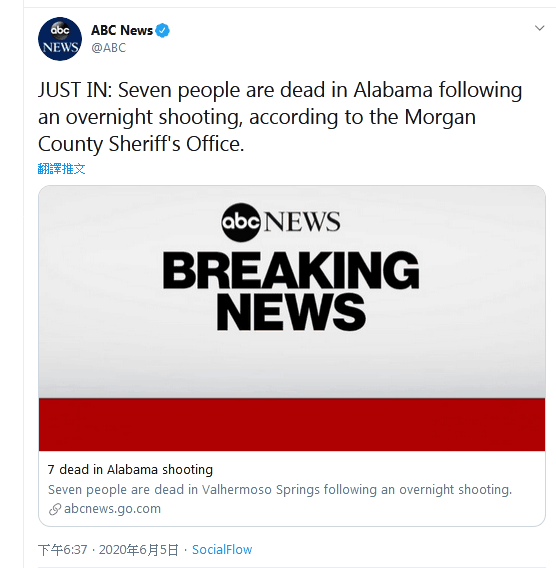Open the SocialFlow source link

222,550
